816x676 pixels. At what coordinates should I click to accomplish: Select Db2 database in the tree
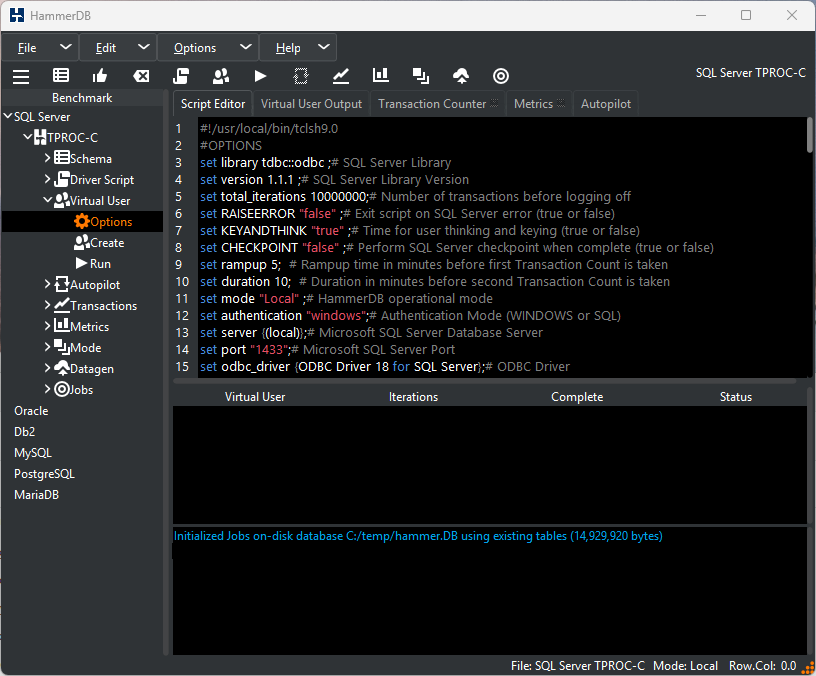(x=24, y=431)
